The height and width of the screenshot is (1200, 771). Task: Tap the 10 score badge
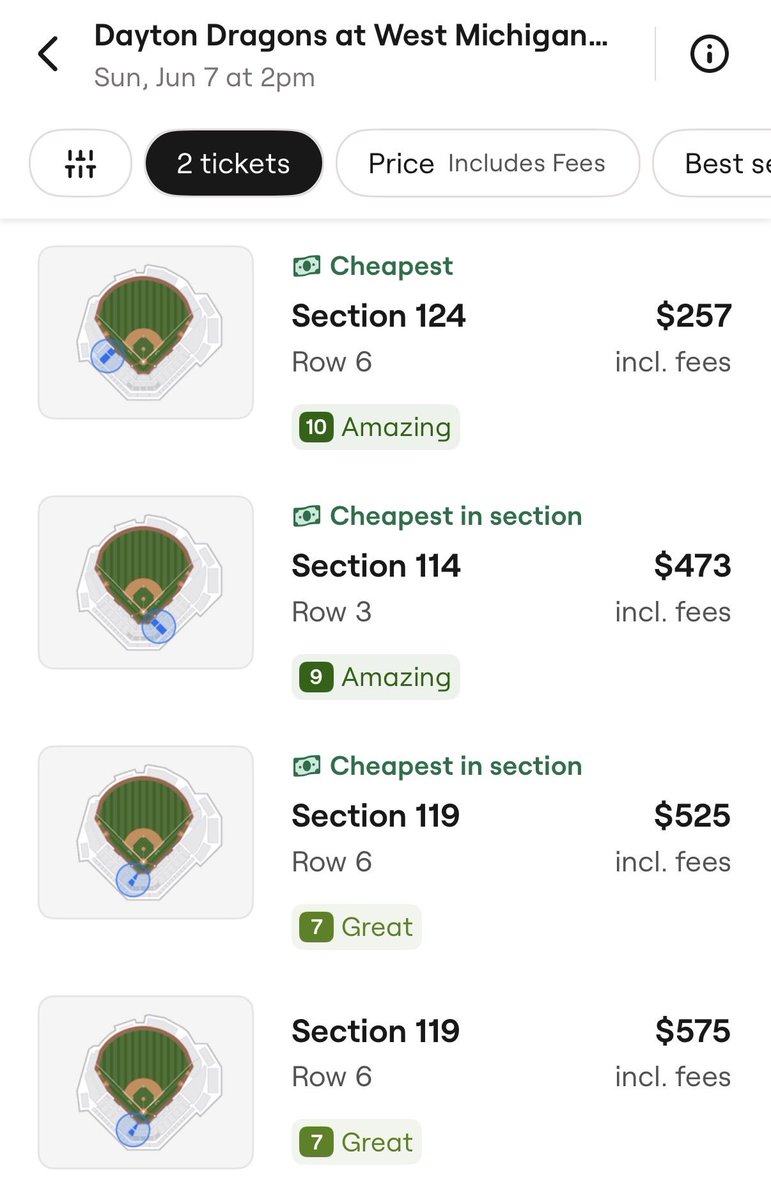316,427
